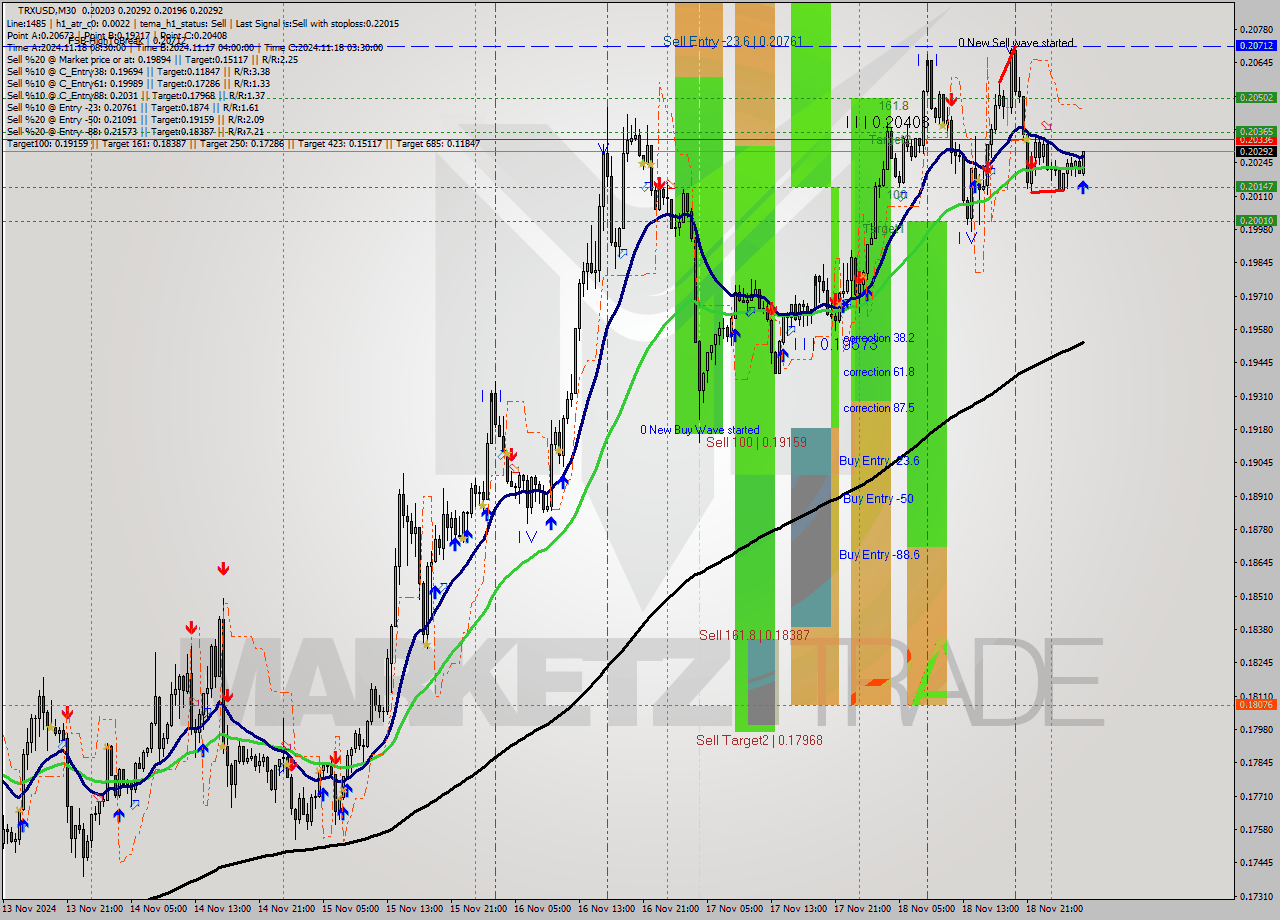Viewport: 1280px width, 920px height.
Task: Select the 'I I I 0.20408' wave label
Action: point(888,122)
